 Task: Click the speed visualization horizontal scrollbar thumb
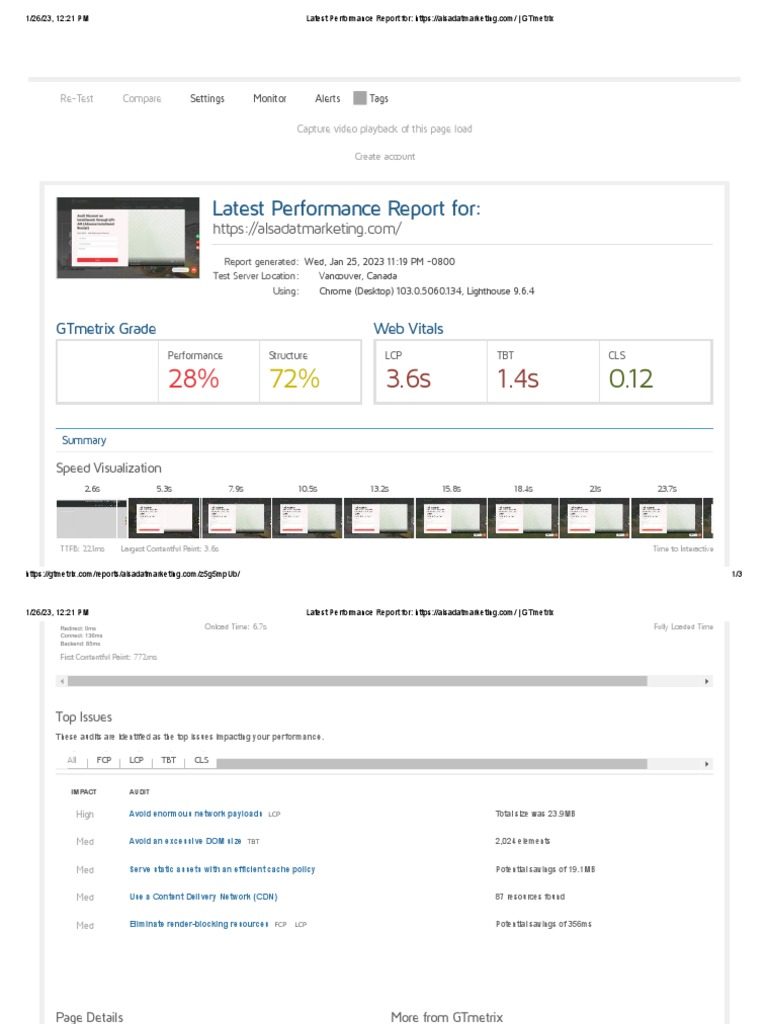[x=357, y=681]
